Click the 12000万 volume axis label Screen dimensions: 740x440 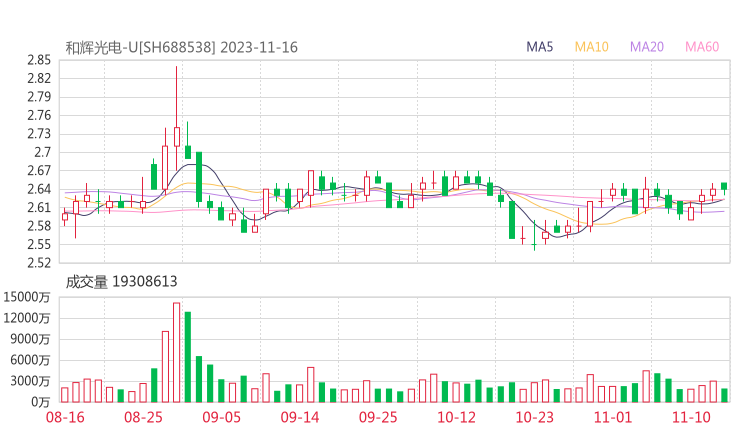[27, 318]
